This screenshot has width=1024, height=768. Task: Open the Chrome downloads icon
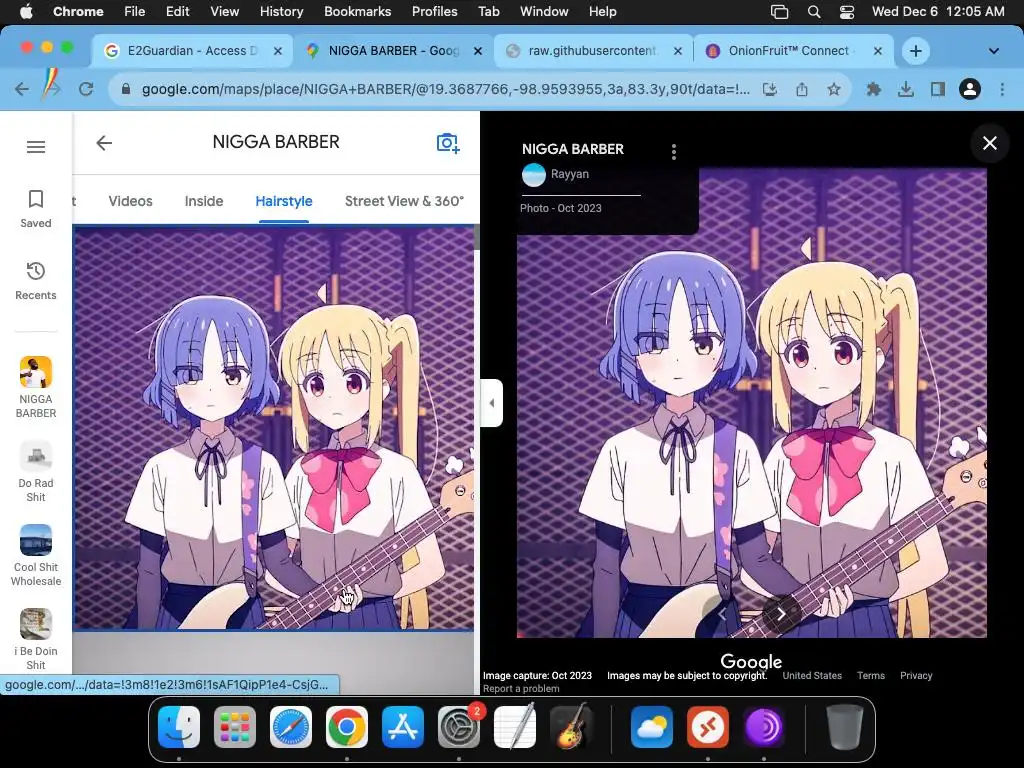tap(906, 89)
